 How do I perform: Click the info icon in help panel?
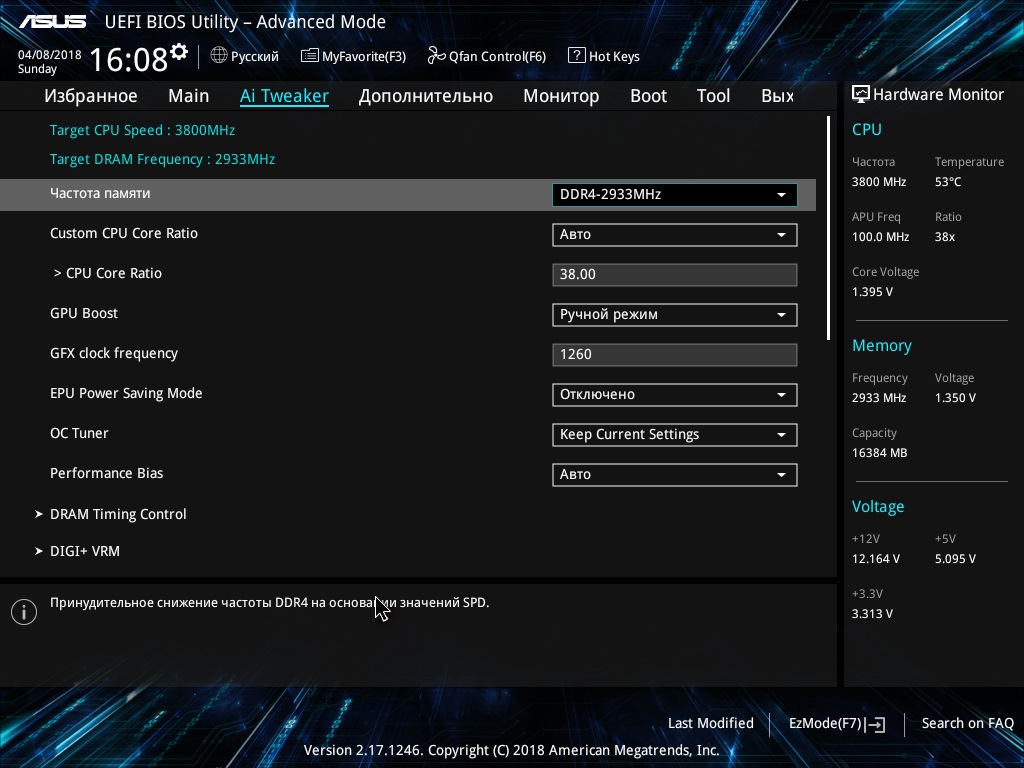[24, 612]
